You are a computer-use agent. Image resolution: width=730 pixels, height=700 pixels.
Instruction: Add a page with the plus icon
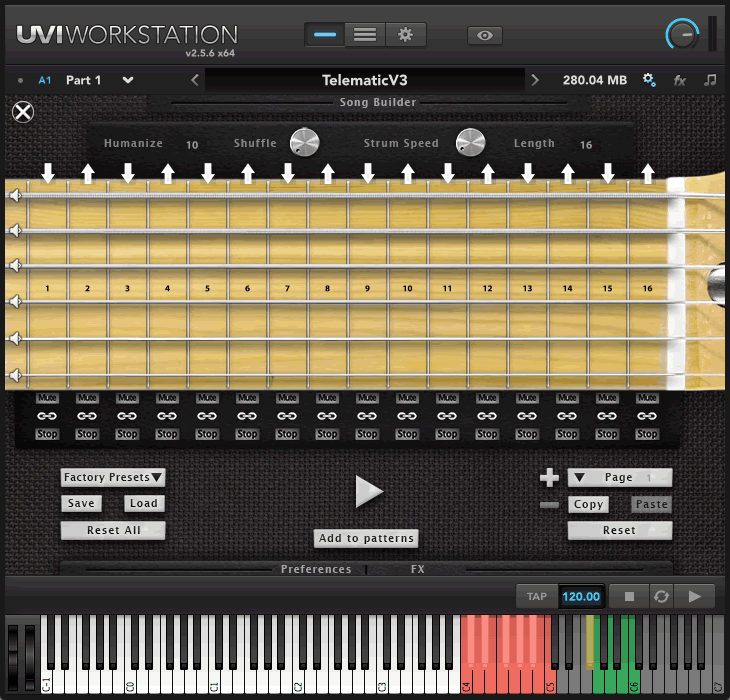pyautogui.click(x=549, y=477)
